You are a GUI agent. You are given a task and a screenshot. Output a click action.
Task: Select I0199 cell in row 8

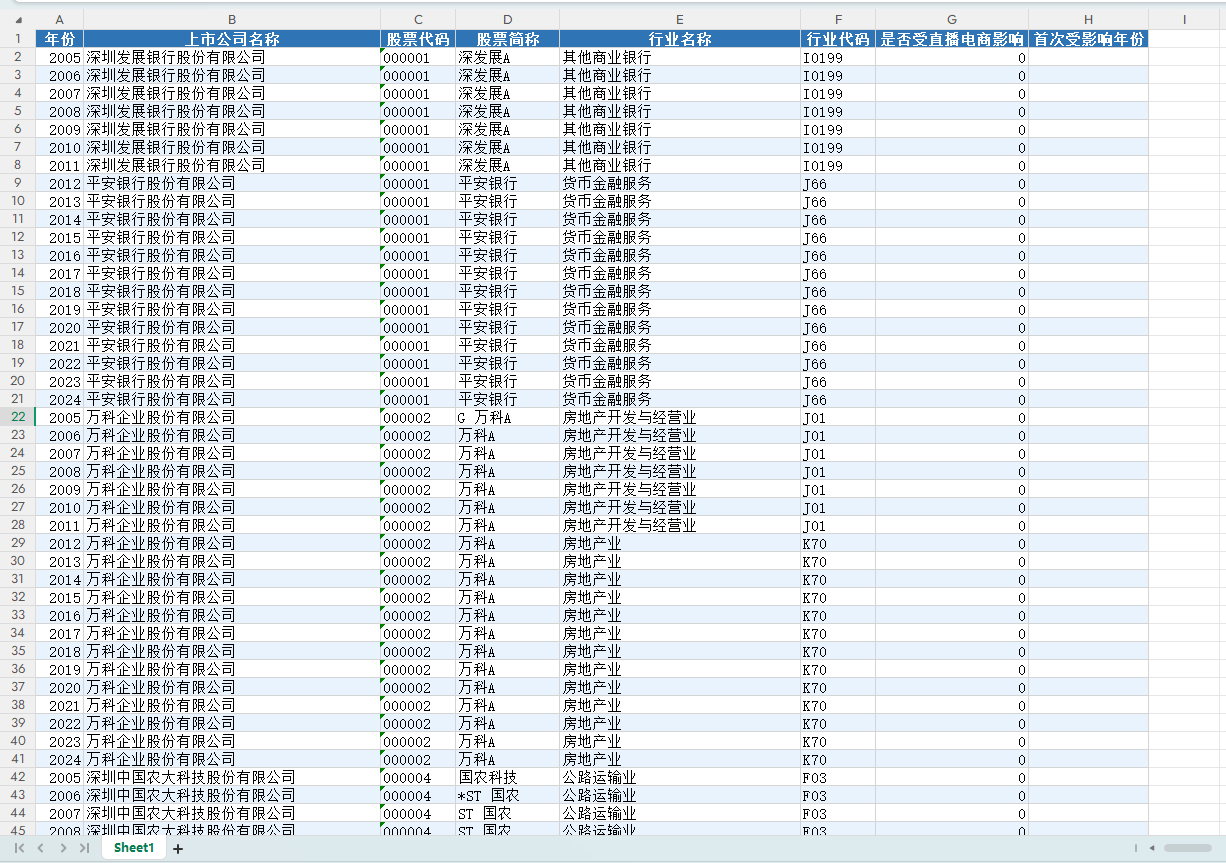click(838, 165)
